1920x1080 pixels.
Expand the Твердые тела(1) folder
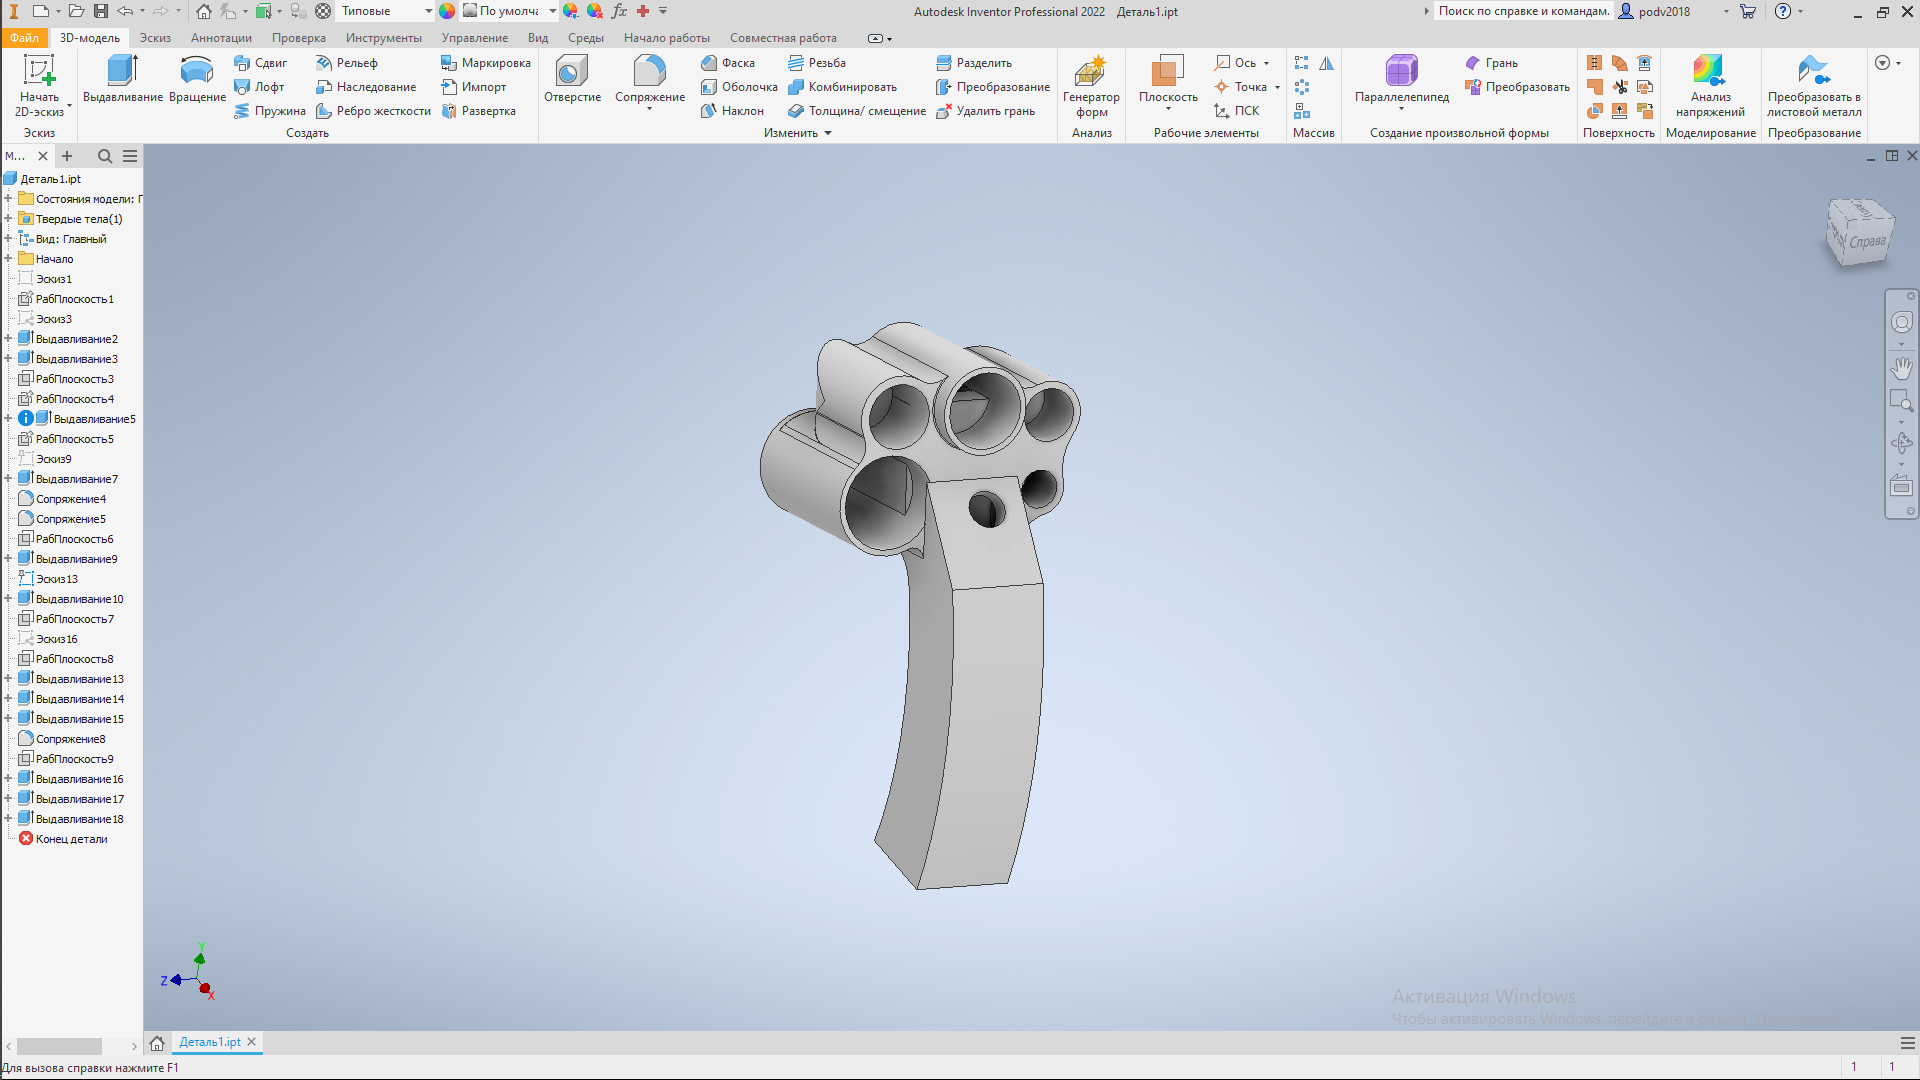8,219
